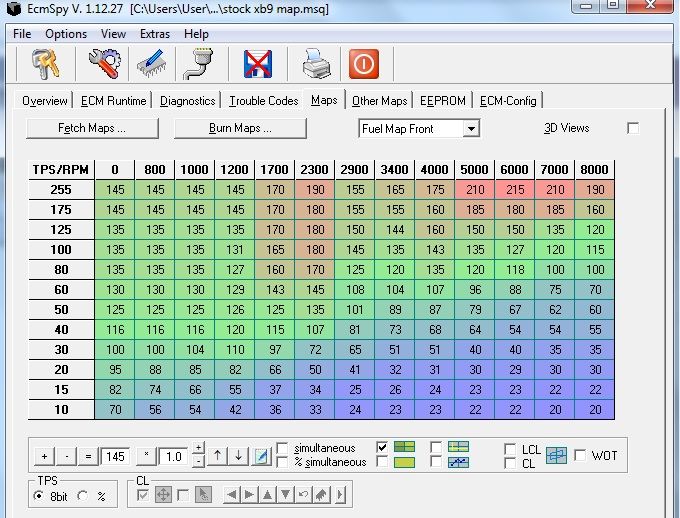Click the multiplier field showing 1.0
The height and width of the screenshot is (518, 680).
click(x=173, y=456)
